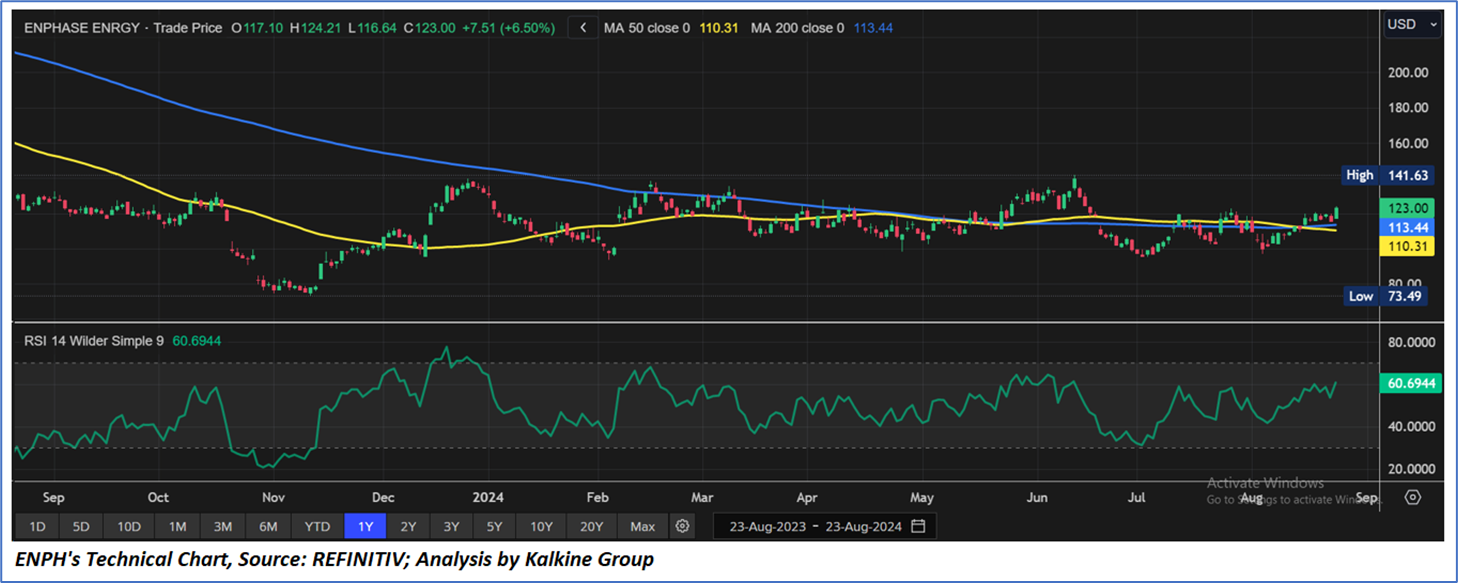Click the green 123.00 current price tag

click(1406, 208)
